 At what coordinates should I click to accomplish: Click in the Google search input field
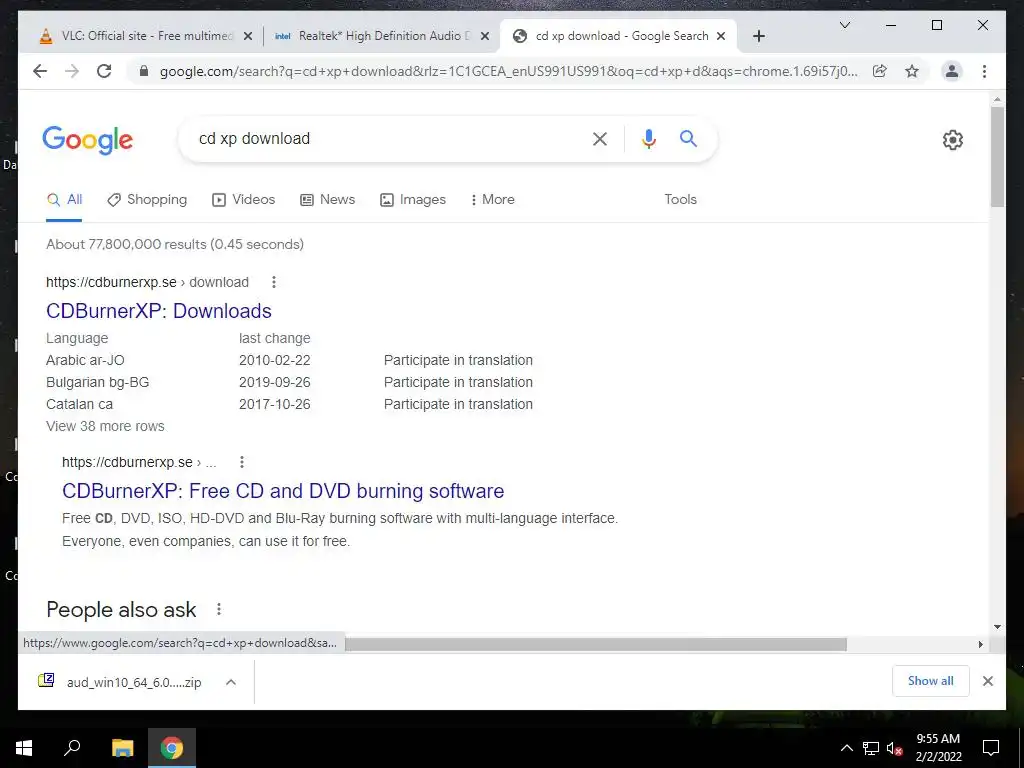coord(385,138)
